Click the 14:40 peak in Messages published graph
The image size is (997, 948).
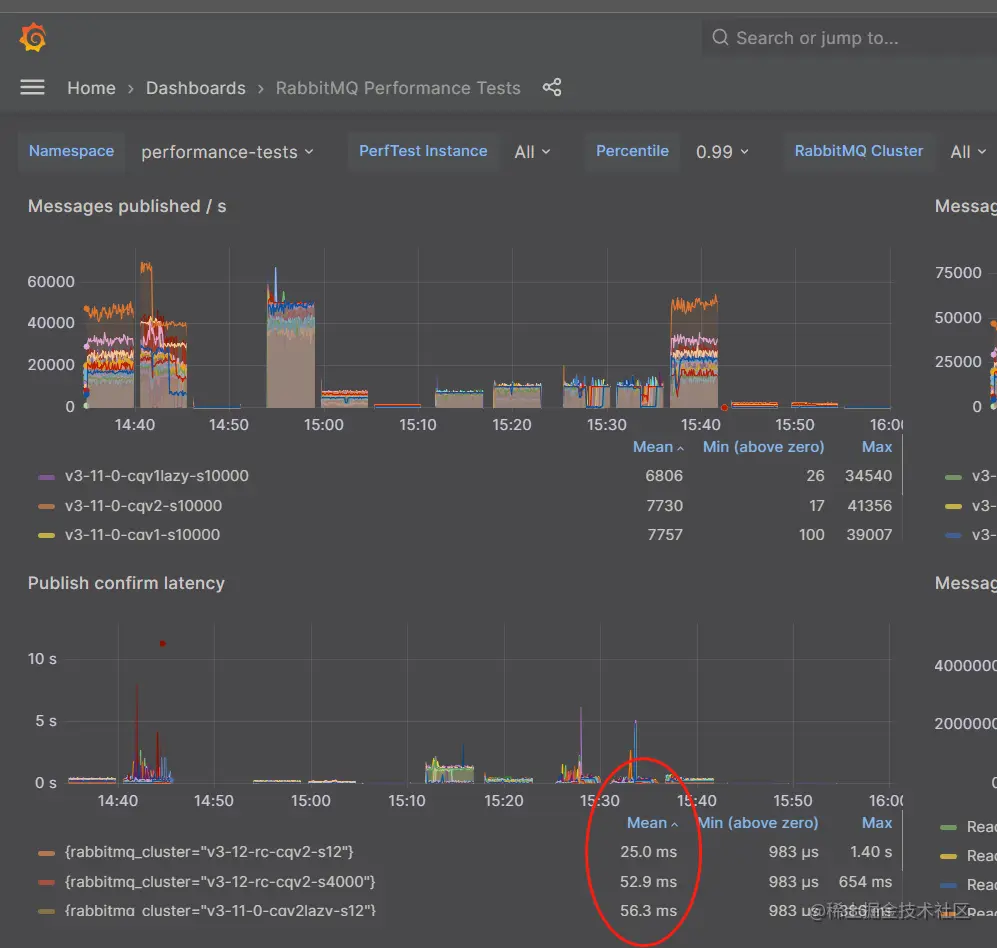click(x=146, y=267)
